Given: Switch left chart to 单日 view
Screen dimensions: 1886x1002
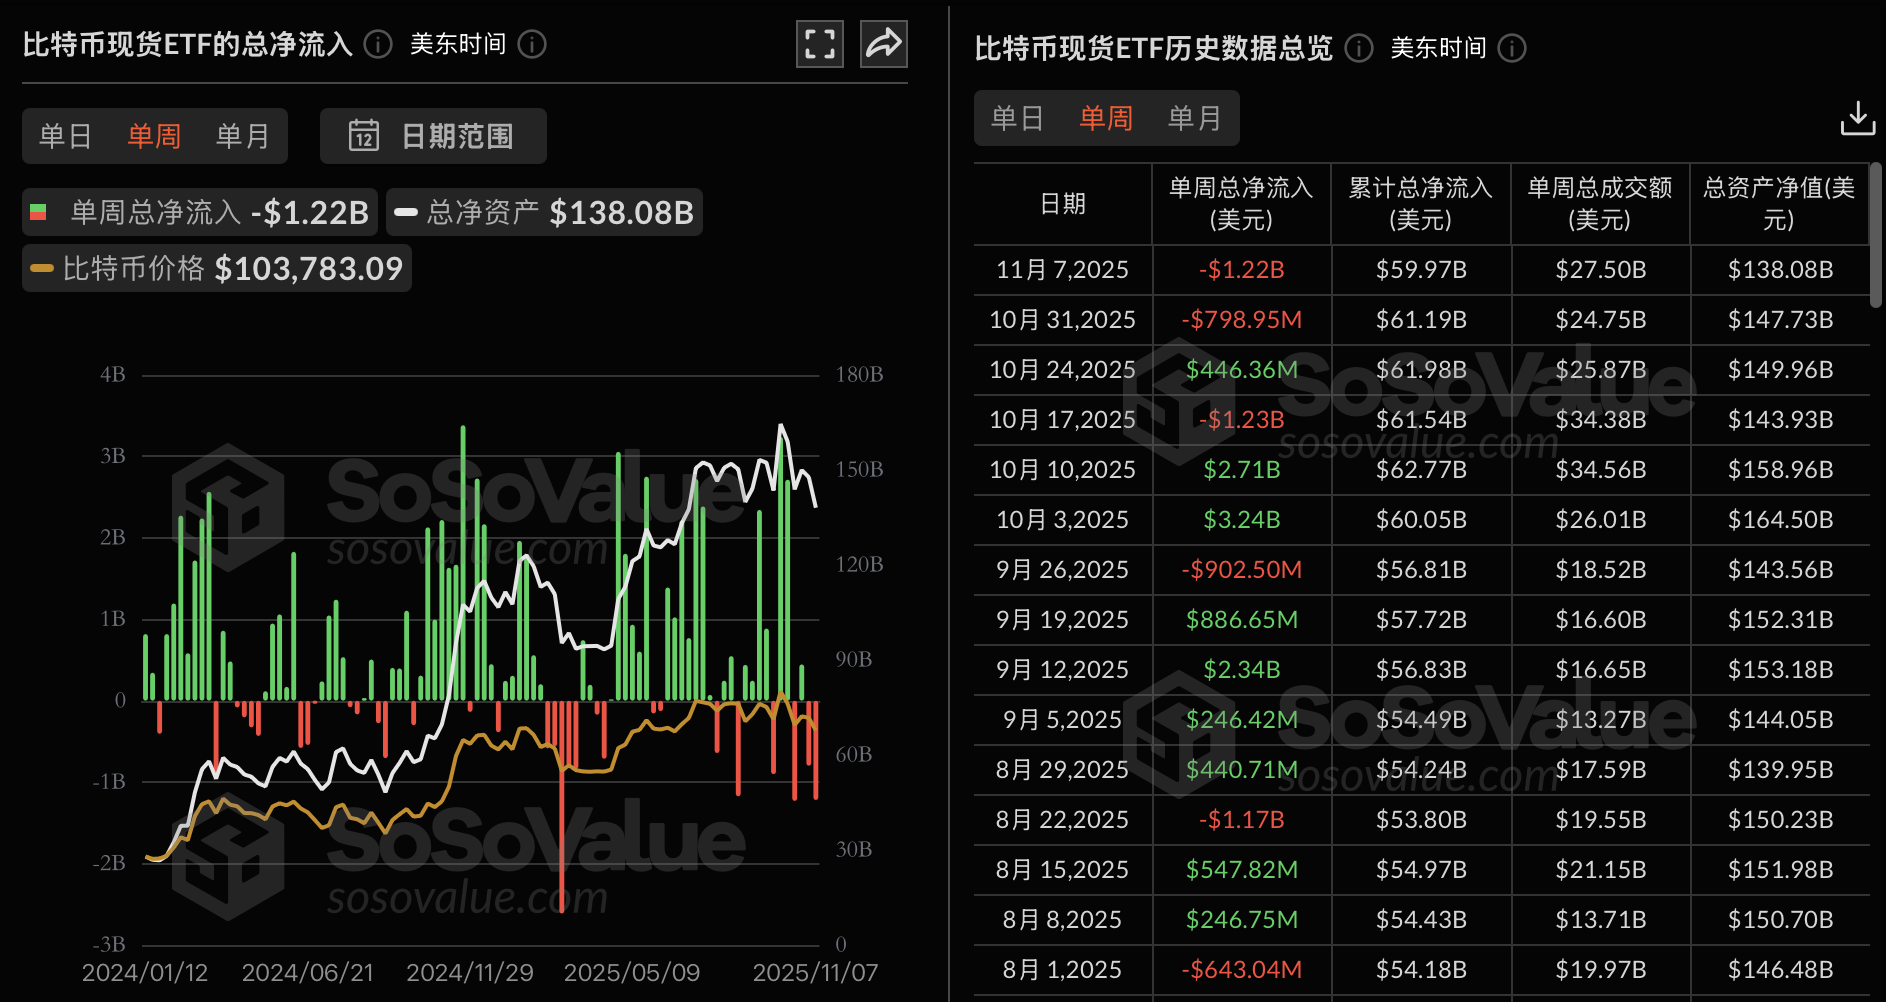Looking at the screenshot, I should pos(66,136).
